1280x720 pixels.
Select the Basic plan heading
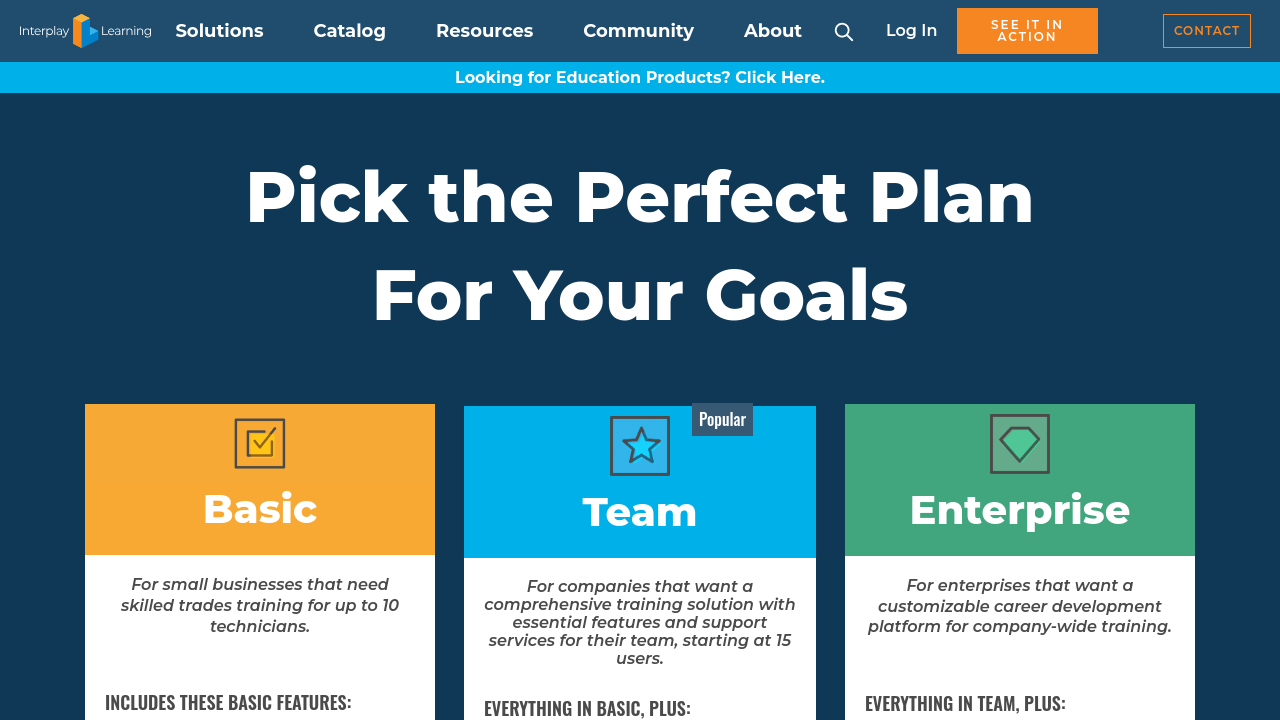click(x=260, y=509)
